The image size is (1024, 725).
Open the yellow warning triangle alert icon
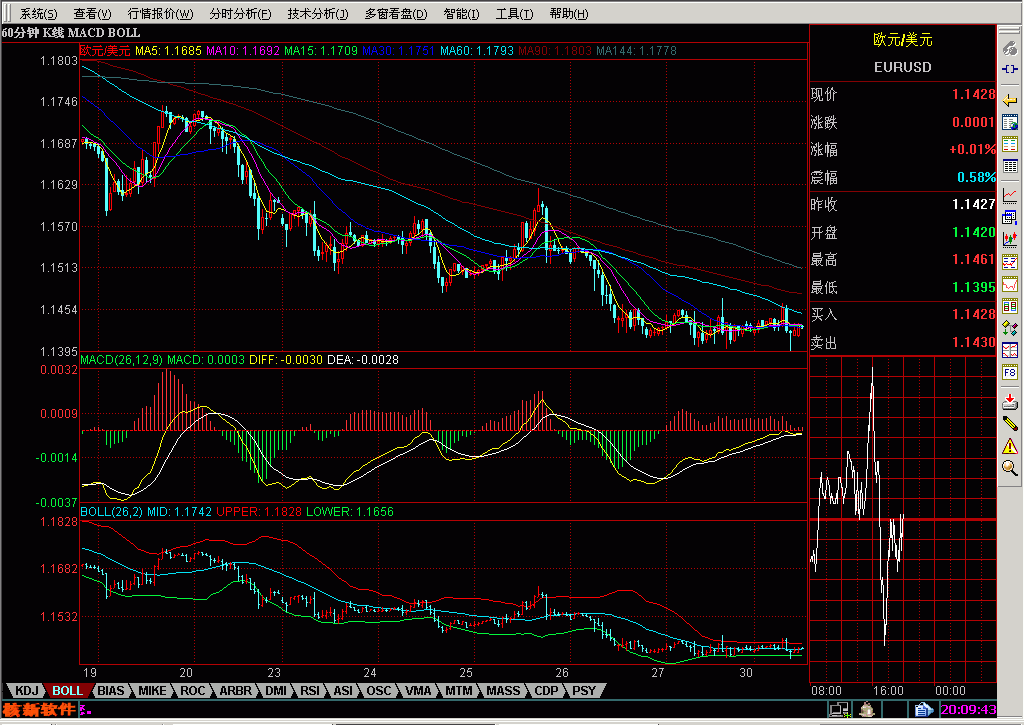(x=1010, y=445)
